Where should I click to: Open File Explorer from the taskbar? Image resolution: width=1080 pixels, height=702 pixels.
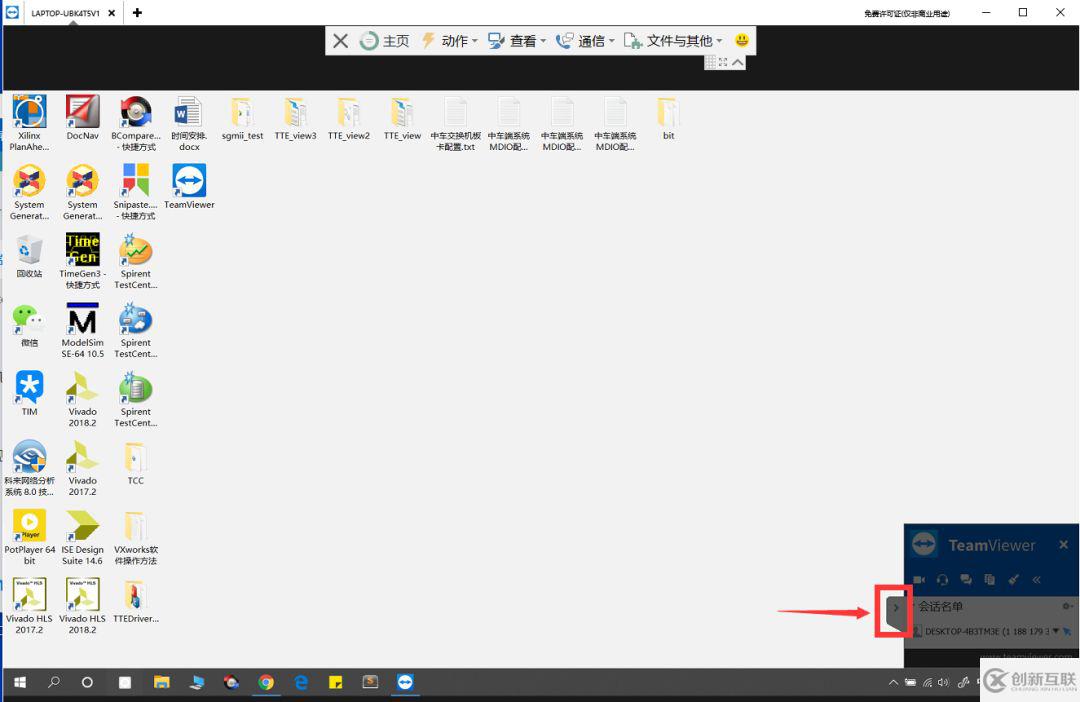[x=161, y=682]
